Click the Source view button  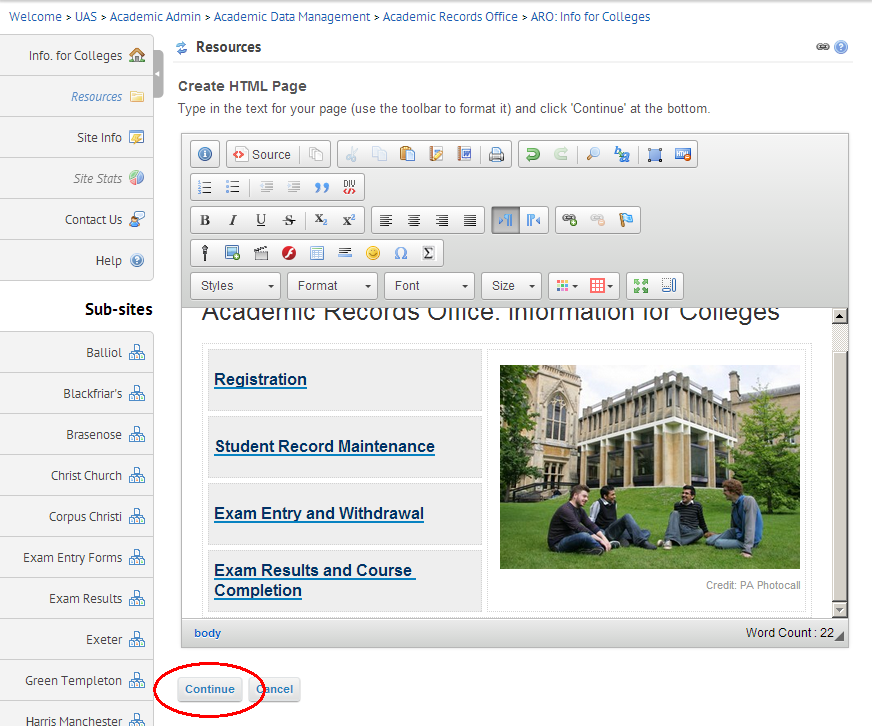(261, 154)
